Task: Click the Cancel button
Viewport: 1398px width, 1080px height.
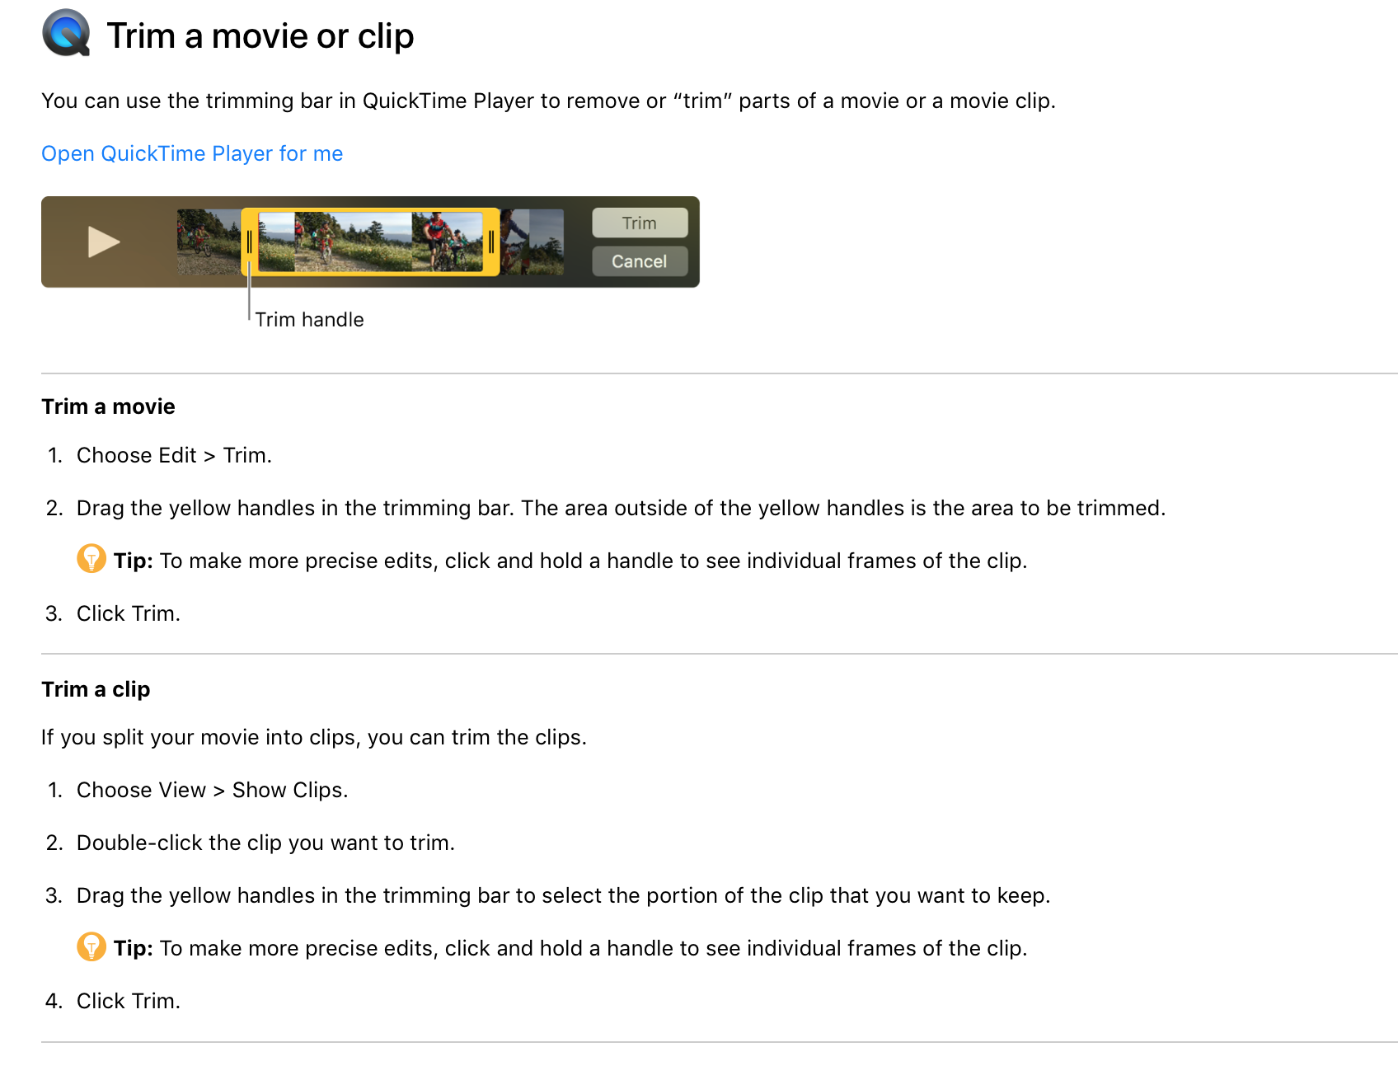Action: (639, 261)
